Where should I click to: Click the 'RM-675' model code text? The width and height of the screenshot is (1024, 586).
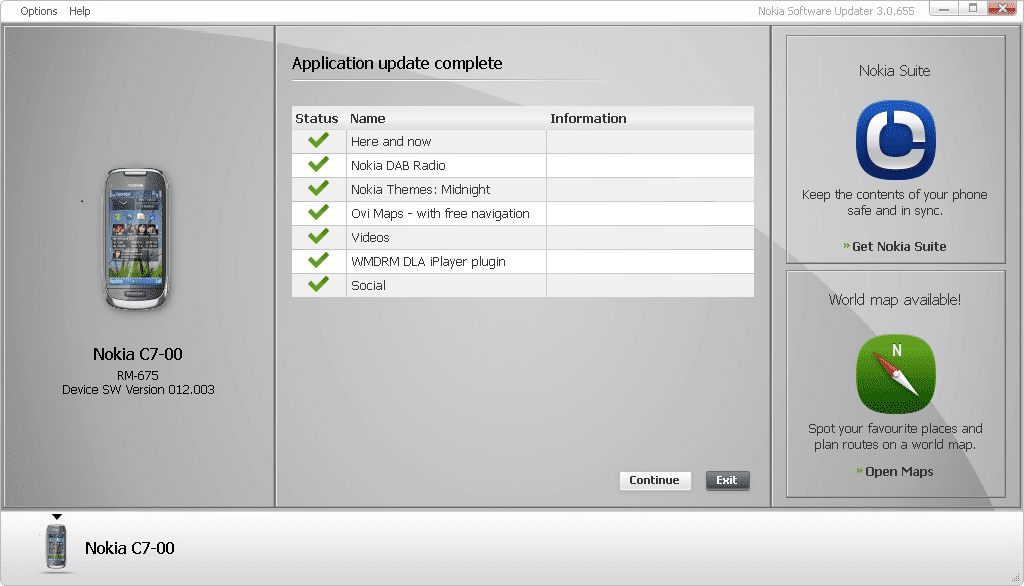[x=138, y=376]
